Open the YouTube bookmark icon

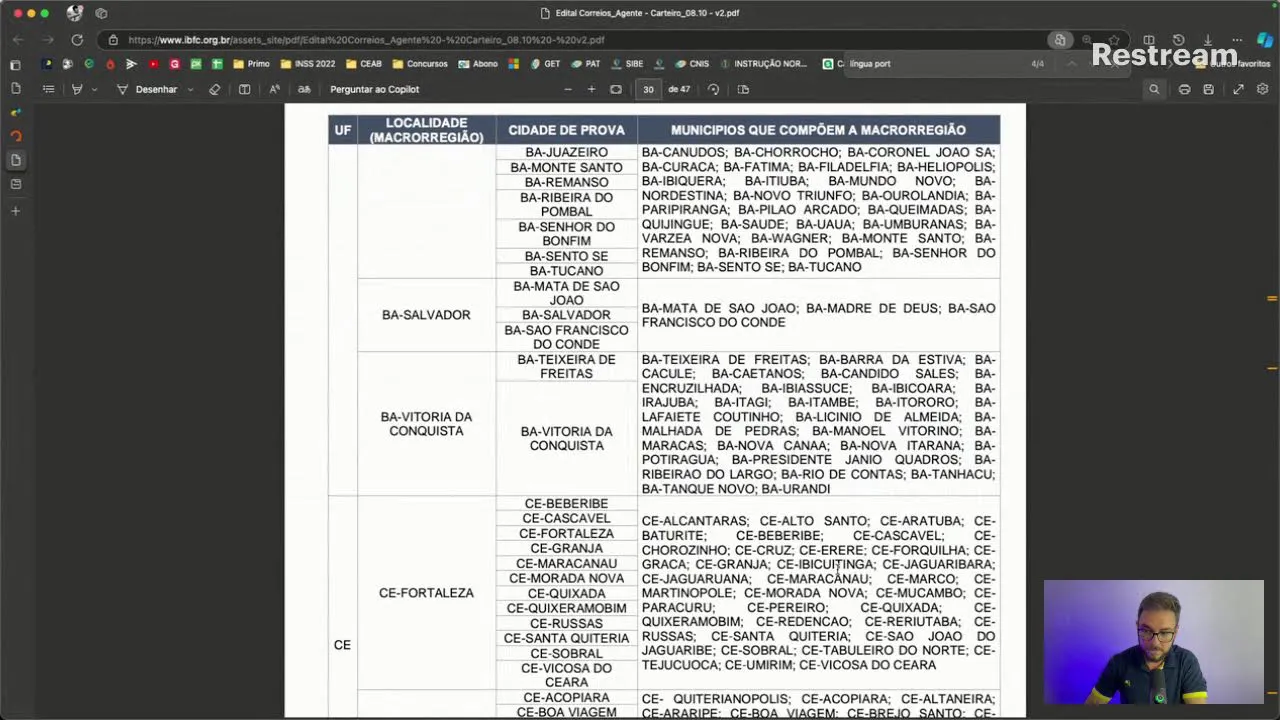click(153, 64)
